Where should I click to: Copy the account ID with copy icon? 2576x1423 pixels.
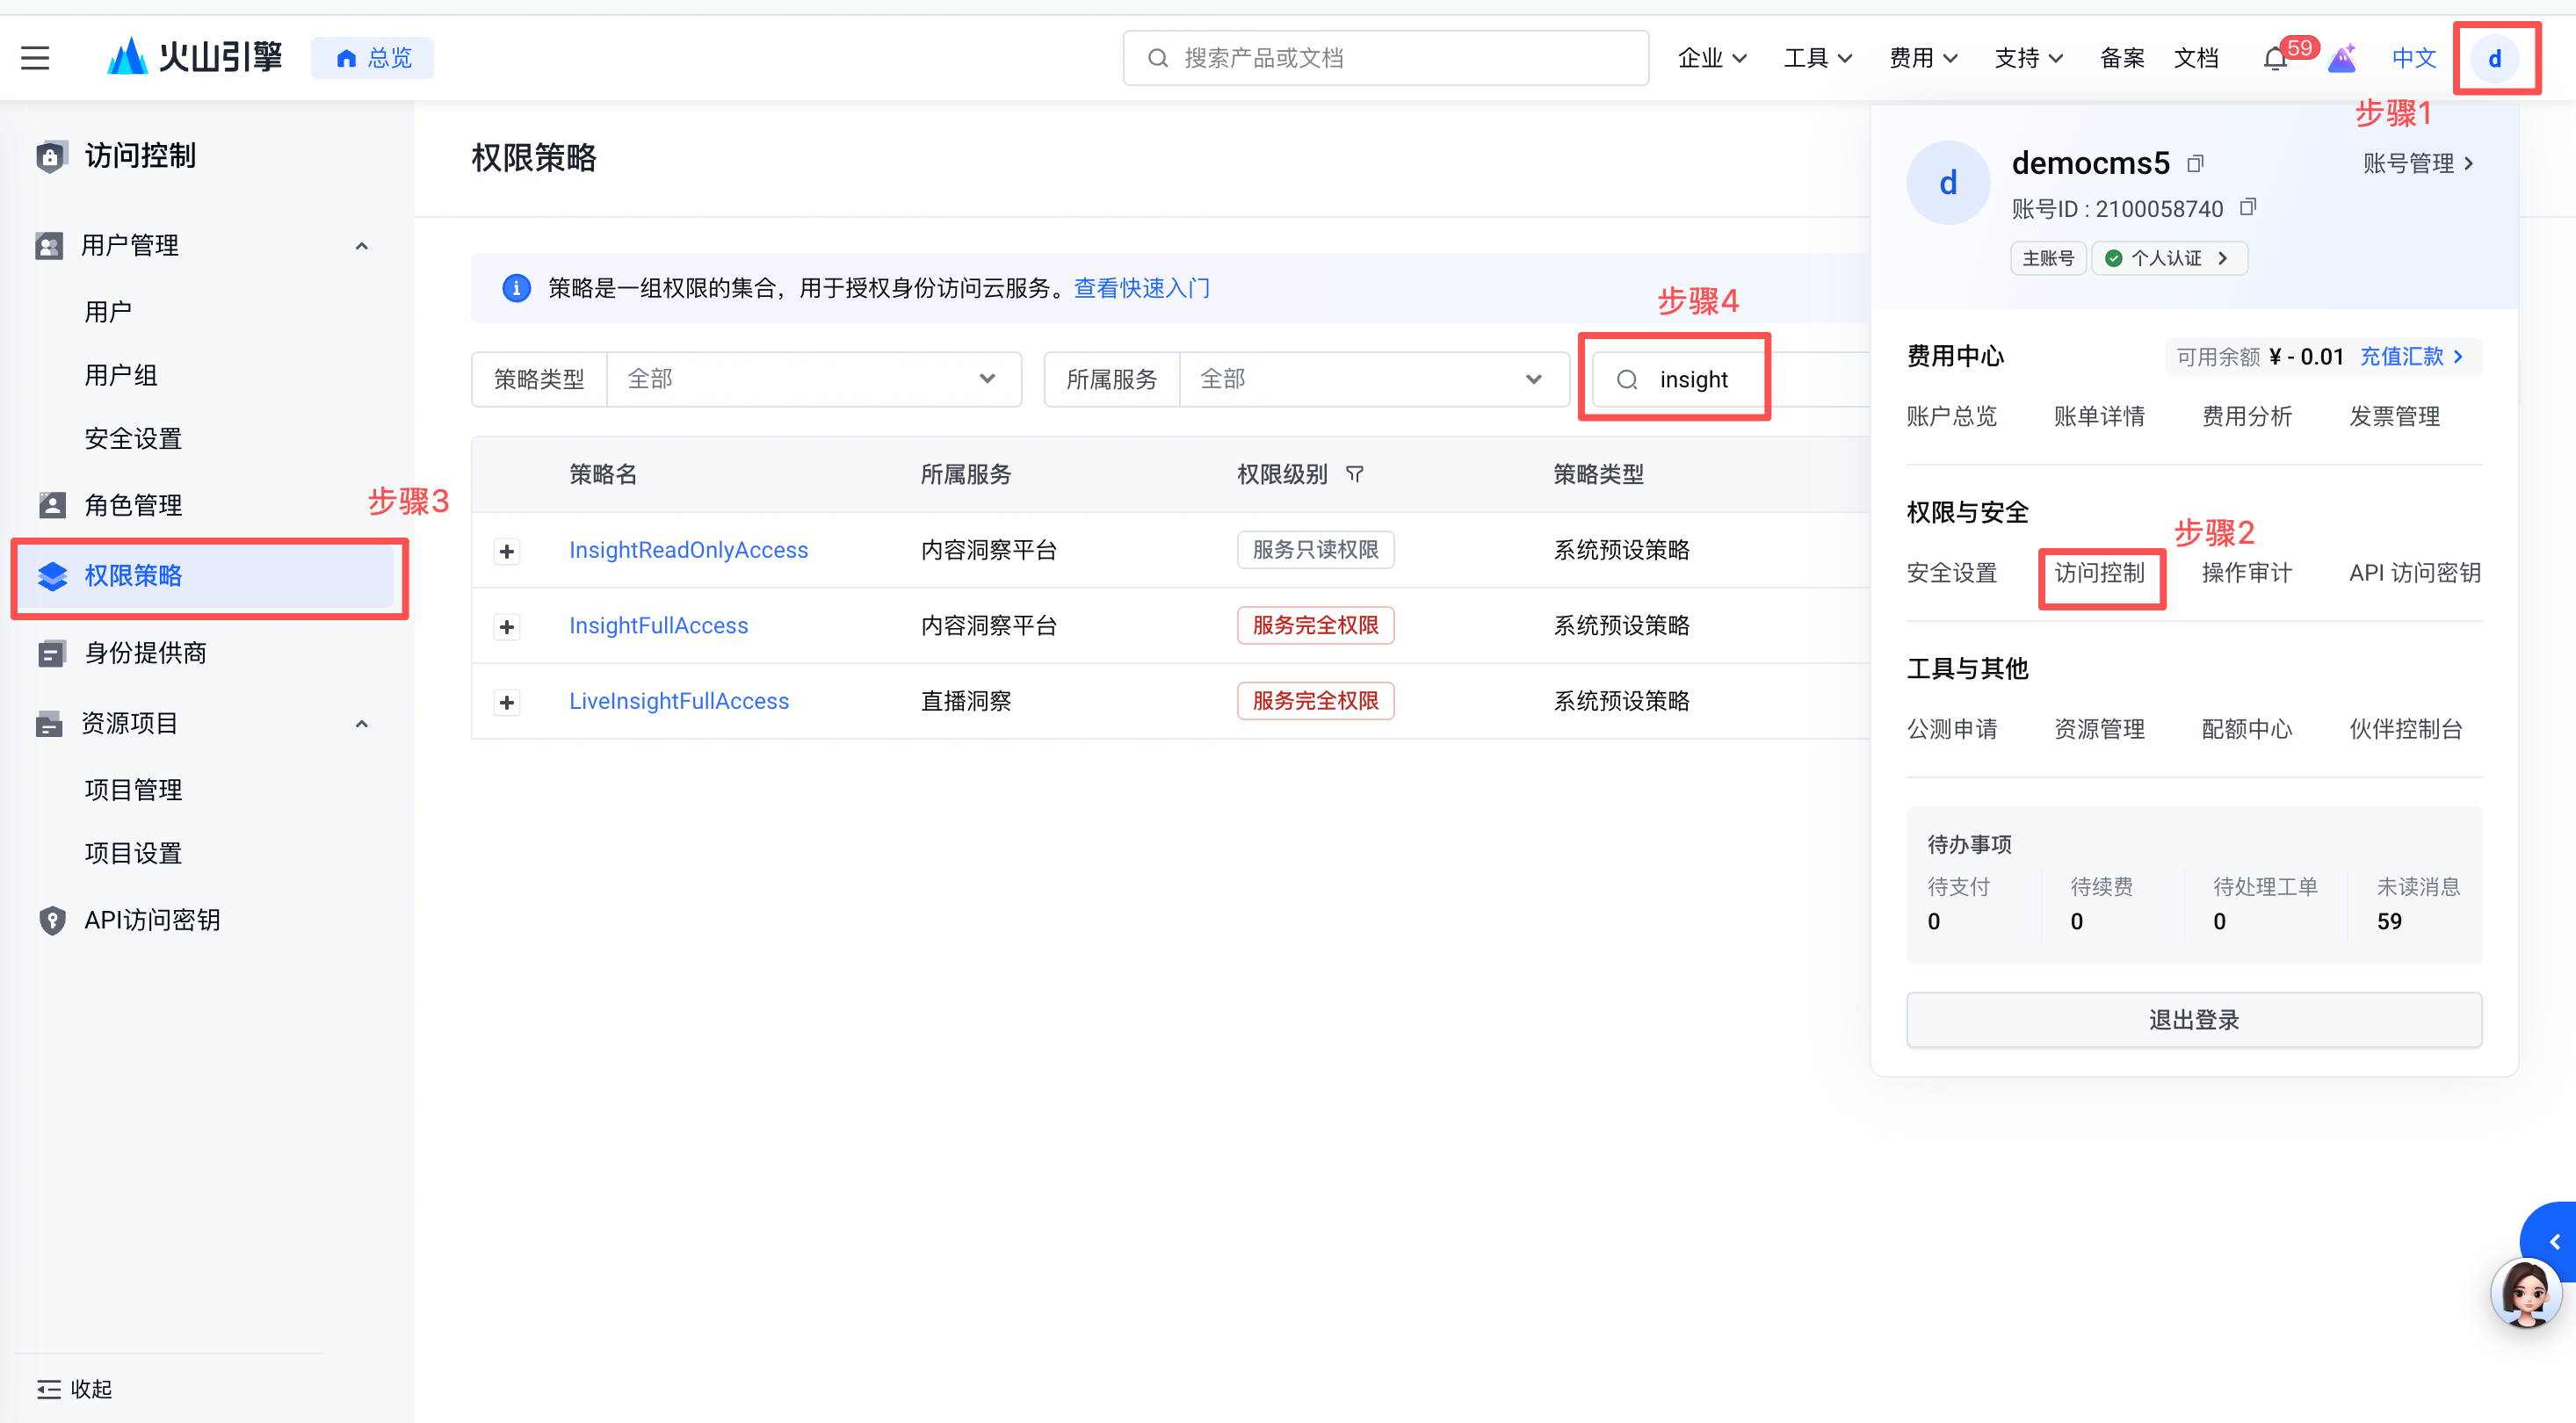click(2248, 207)
